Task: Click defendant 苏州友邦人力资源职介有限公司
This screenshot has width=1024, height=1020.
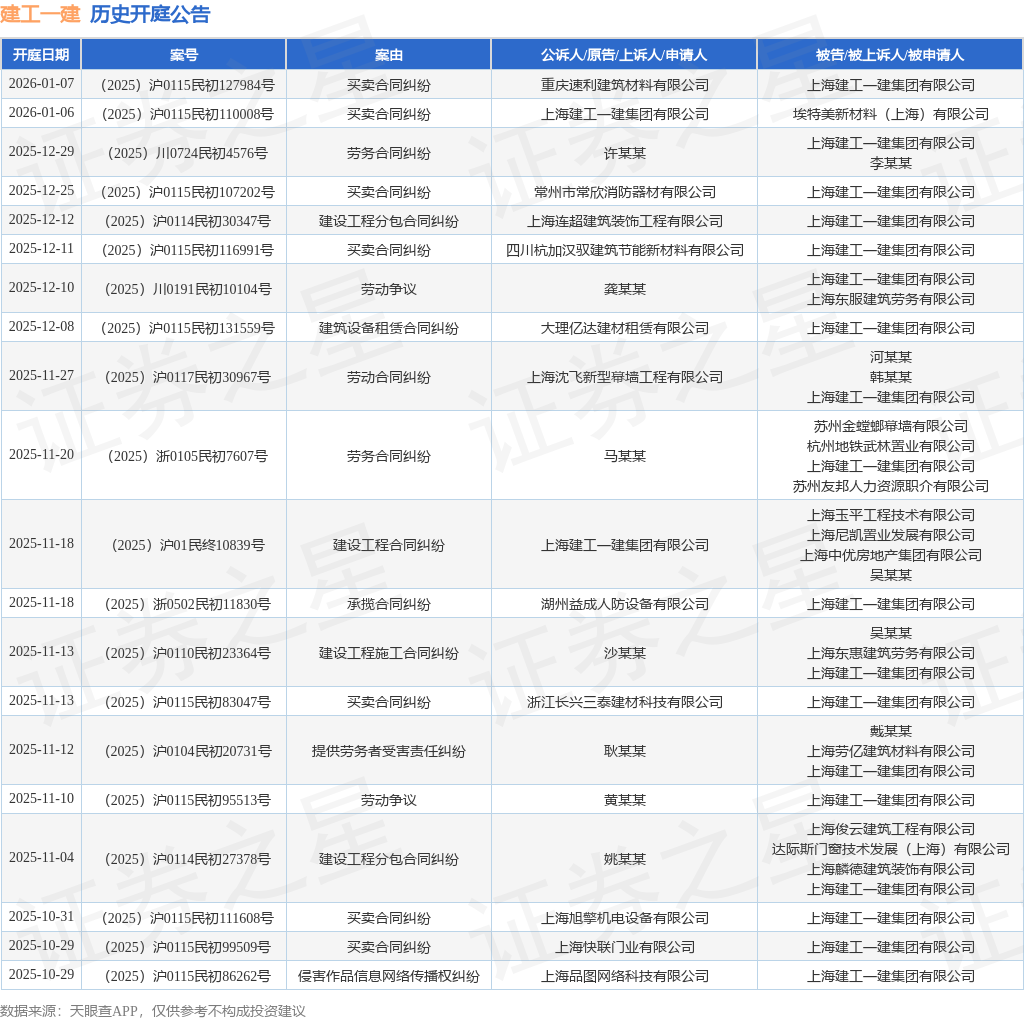Action: coord(890,486)
